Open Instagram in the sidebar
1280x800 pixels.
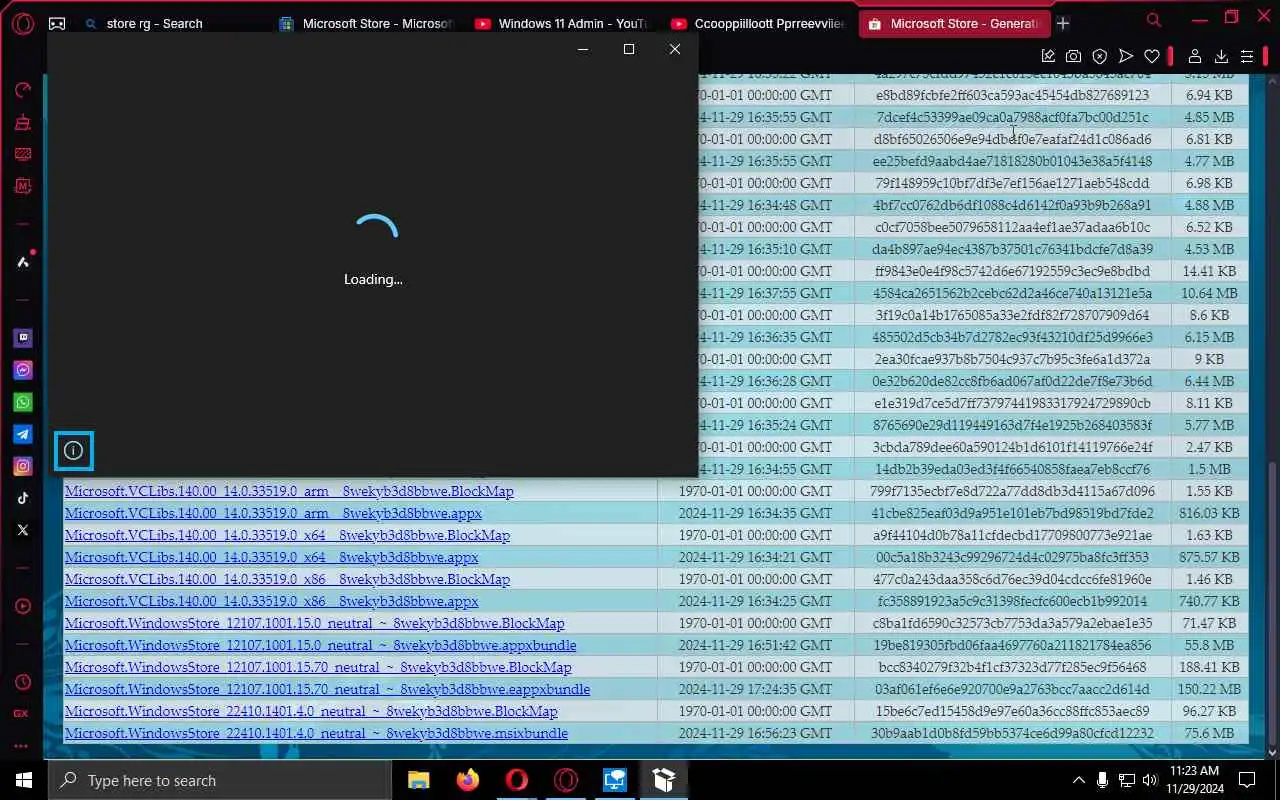22,466
